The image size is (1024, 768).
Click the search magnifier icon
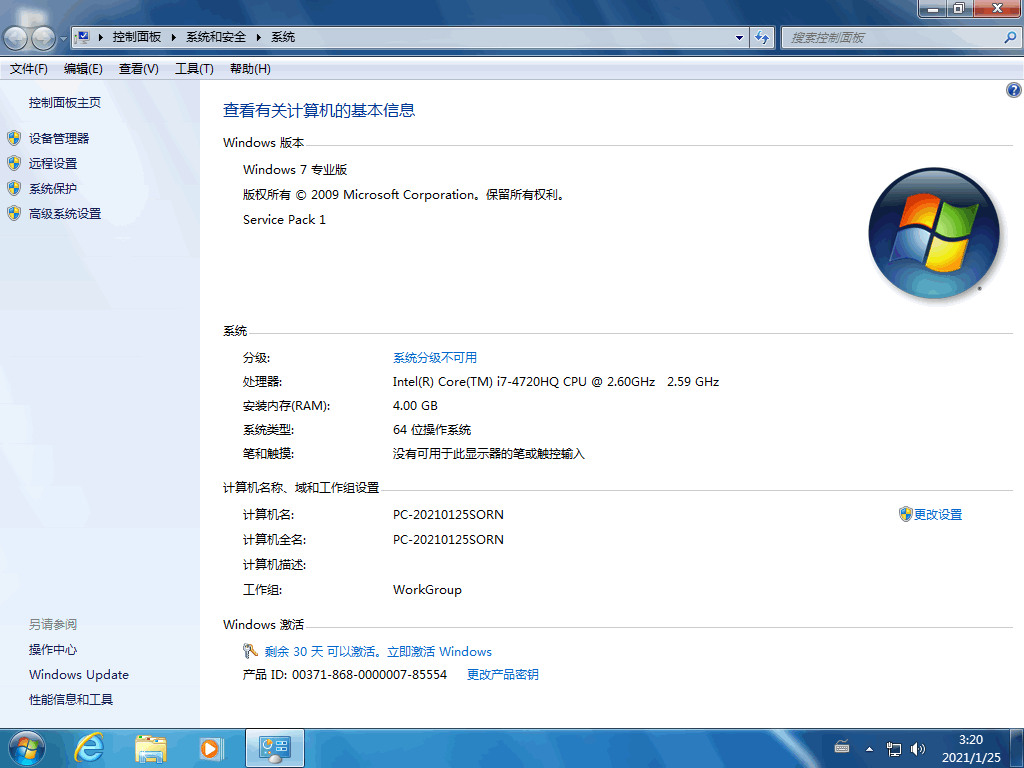(1010, 37)
